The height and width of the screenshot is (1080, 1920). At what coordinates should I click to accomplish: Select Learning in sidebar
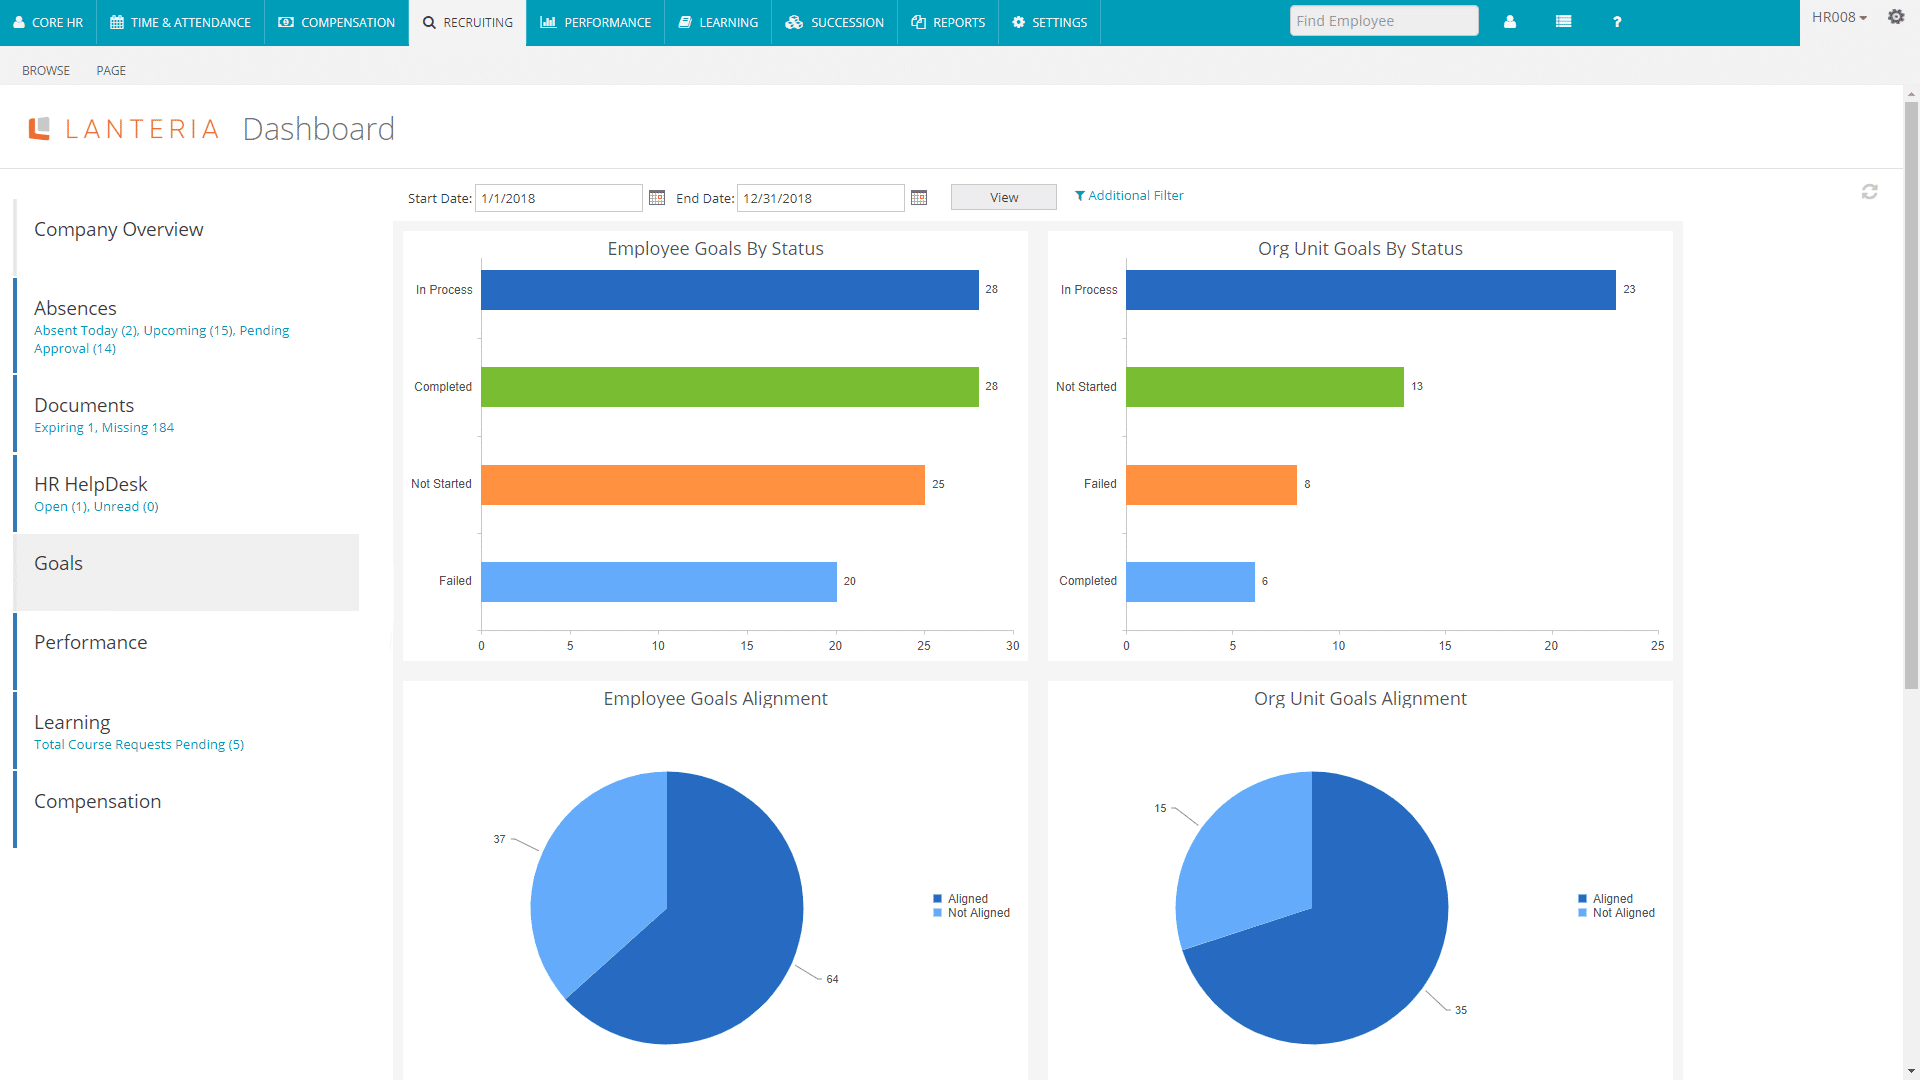click(72, 722)
